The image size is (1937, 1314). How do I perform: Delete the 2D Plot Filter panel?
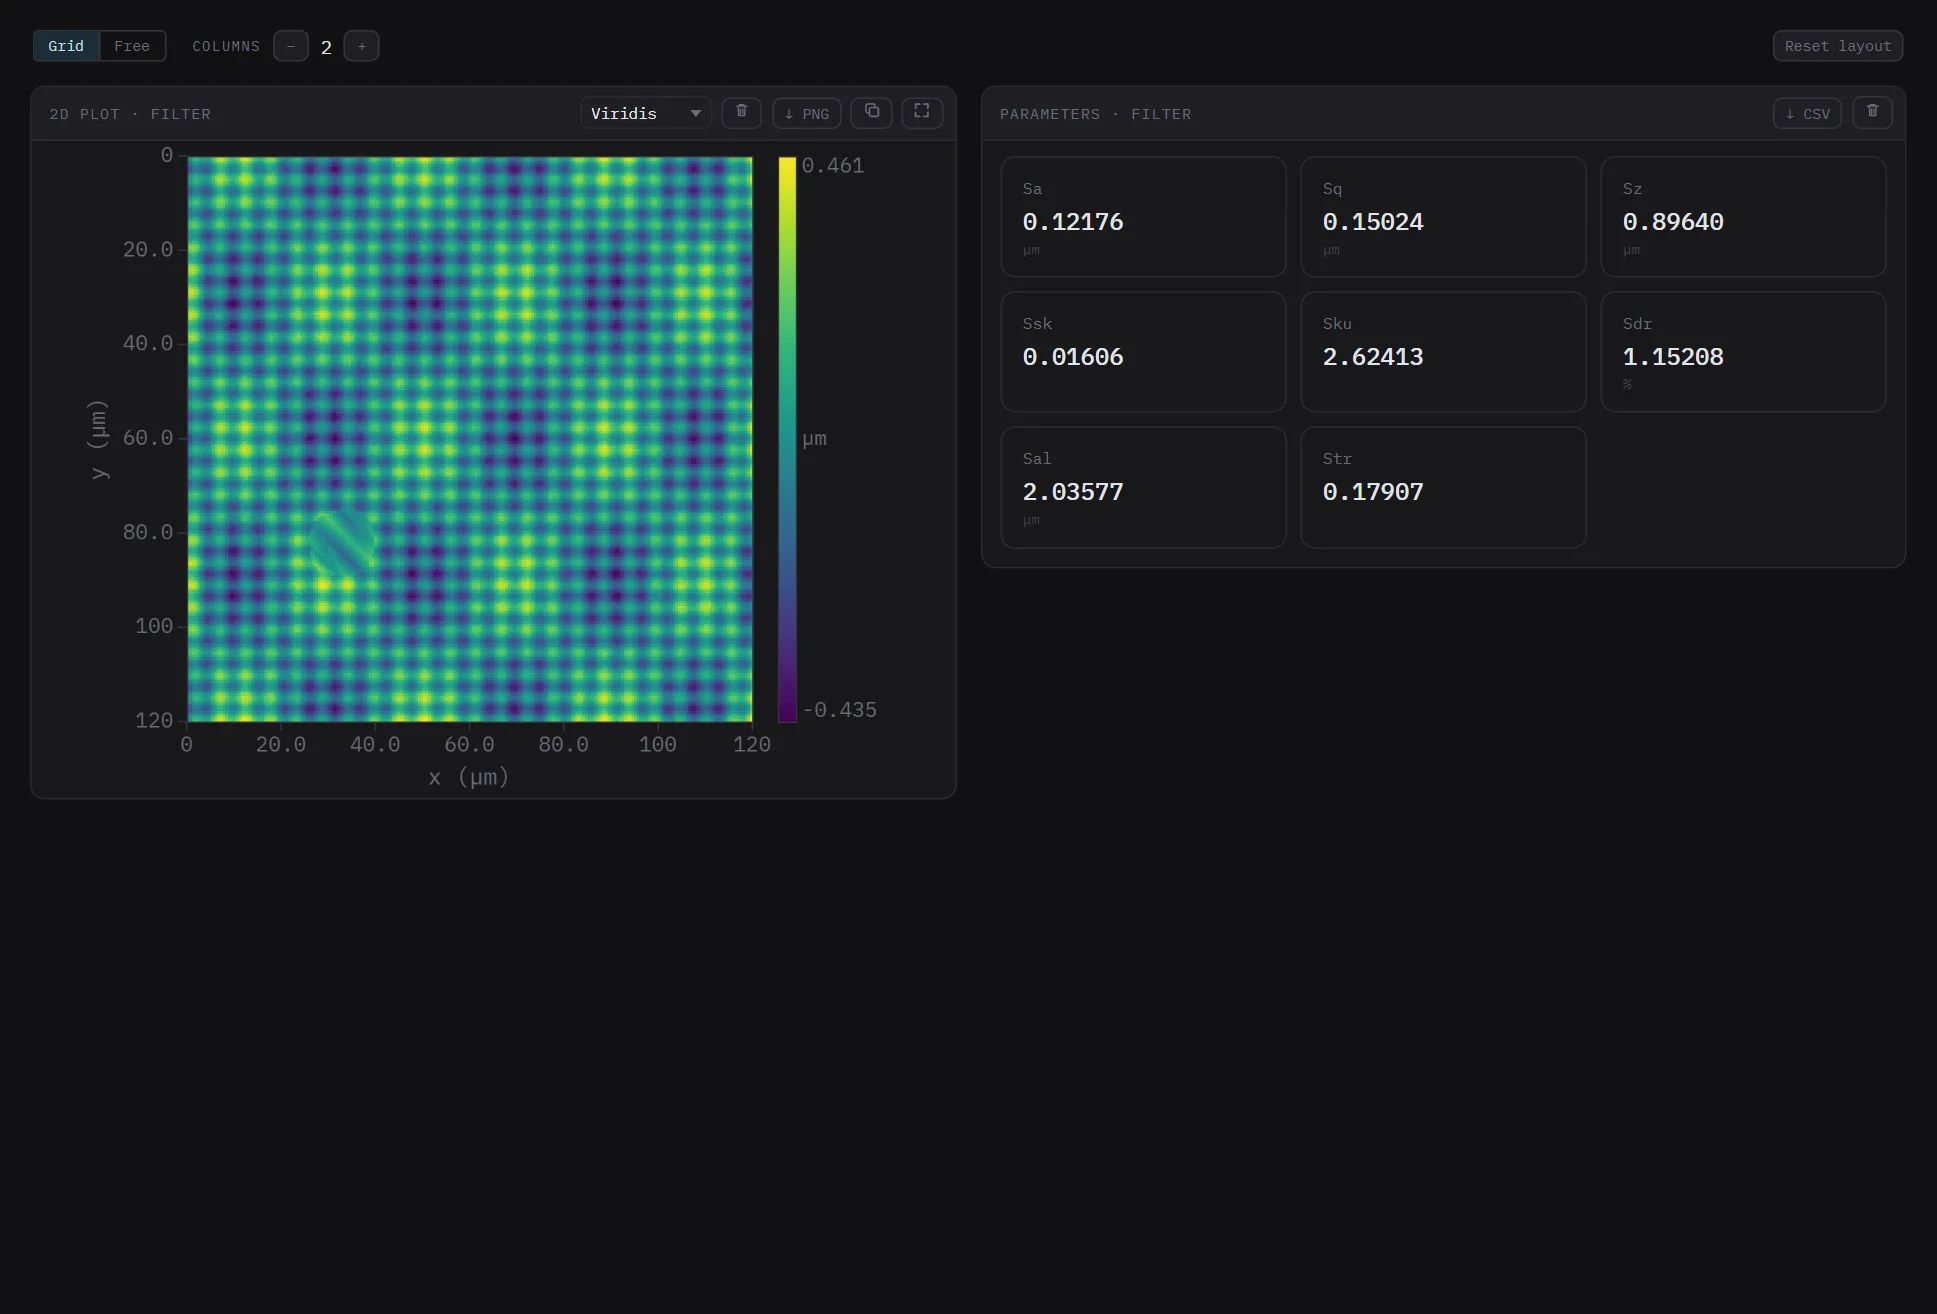pos(741,113)
